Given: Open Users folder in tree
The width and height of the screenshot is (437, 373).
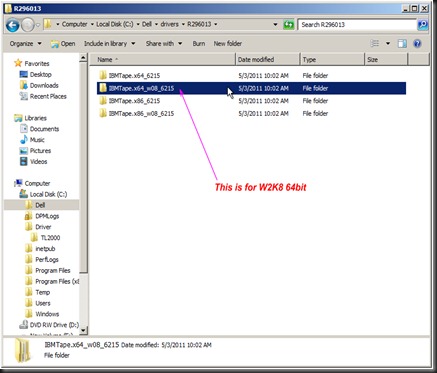Looking at the screenshot, I should (x=43, y=303).
